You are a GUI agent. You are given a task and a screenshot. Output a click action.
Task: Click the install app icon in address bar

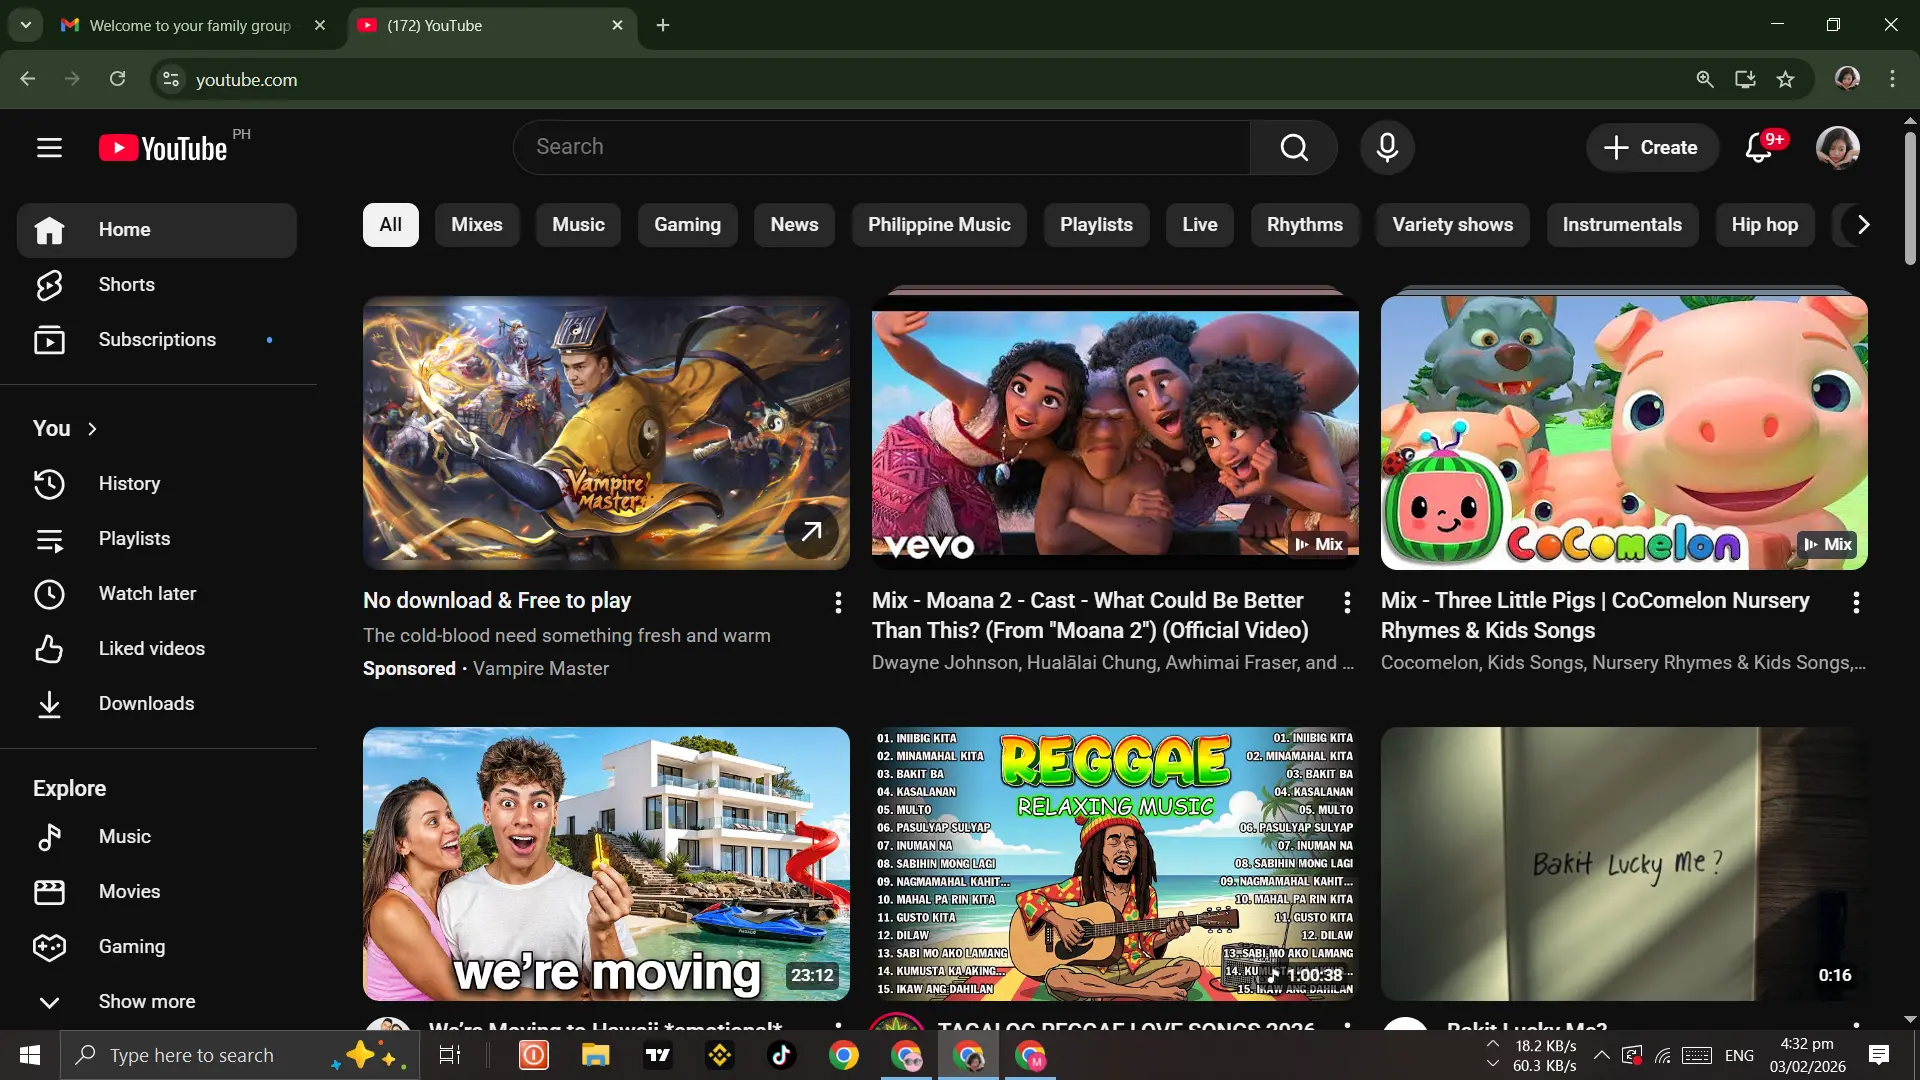coord(1745,79)
